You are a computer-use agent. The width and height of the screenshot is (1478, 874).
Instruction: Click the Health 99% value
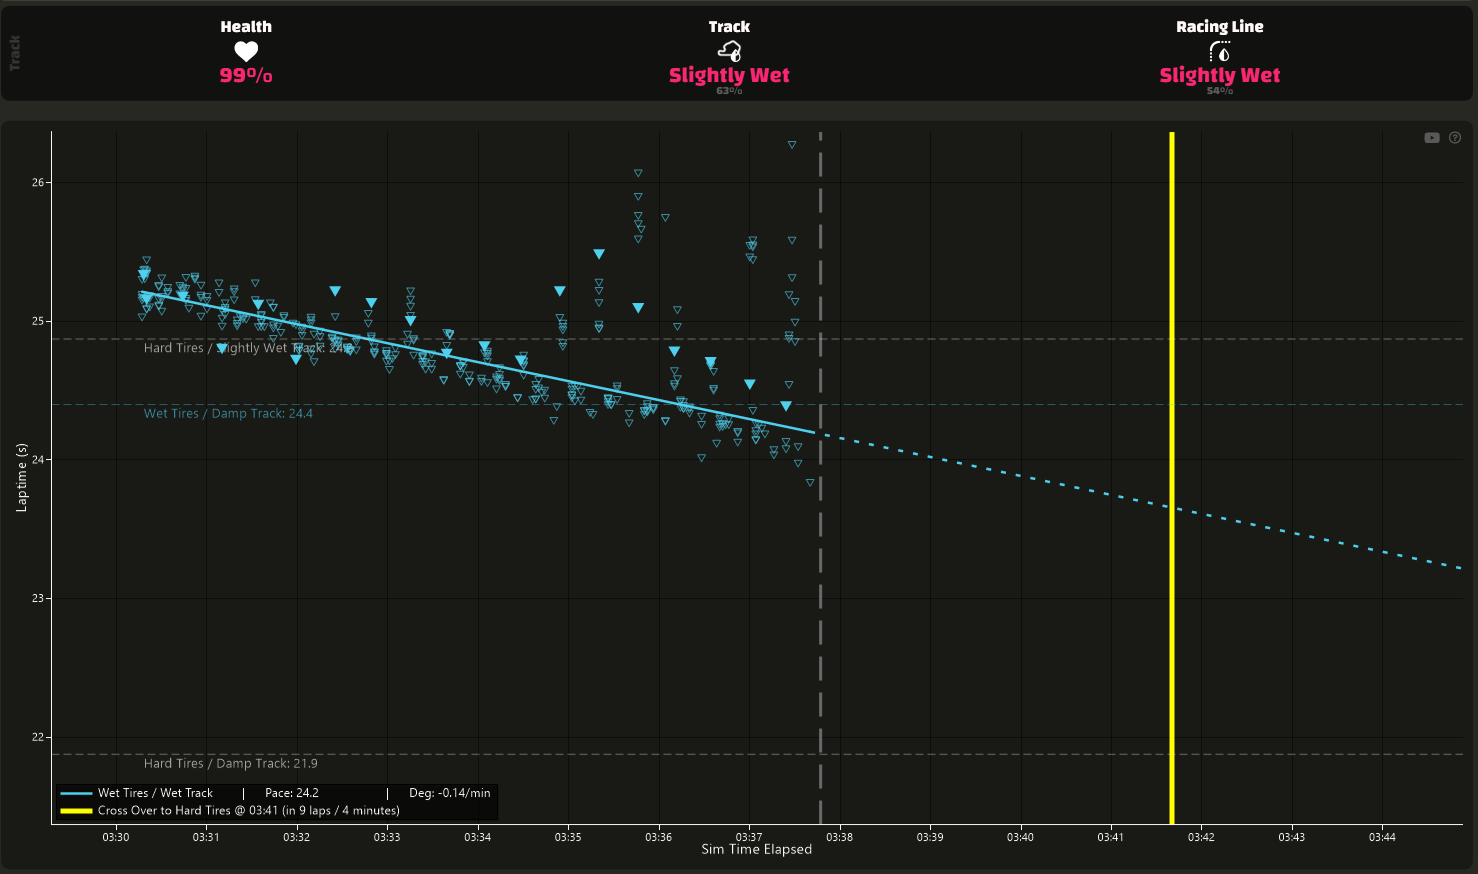click(246, 76)
